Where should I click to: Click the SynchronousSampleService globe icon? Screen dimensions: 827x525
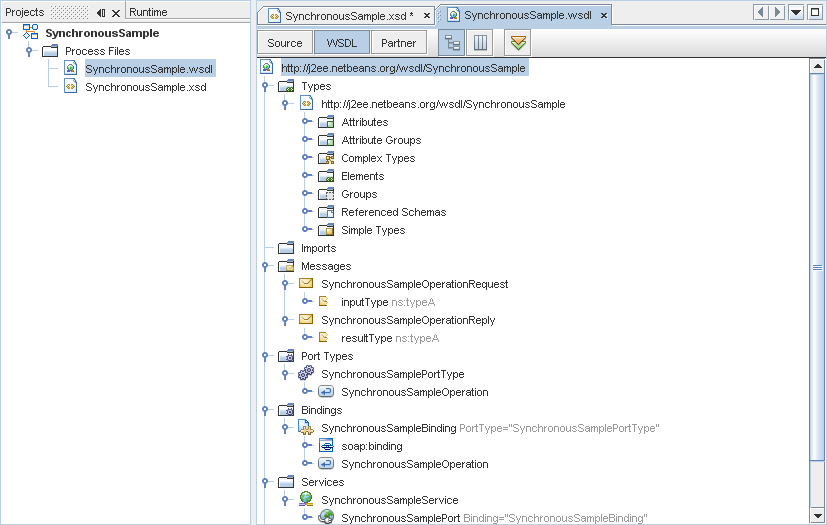[306, 499]
